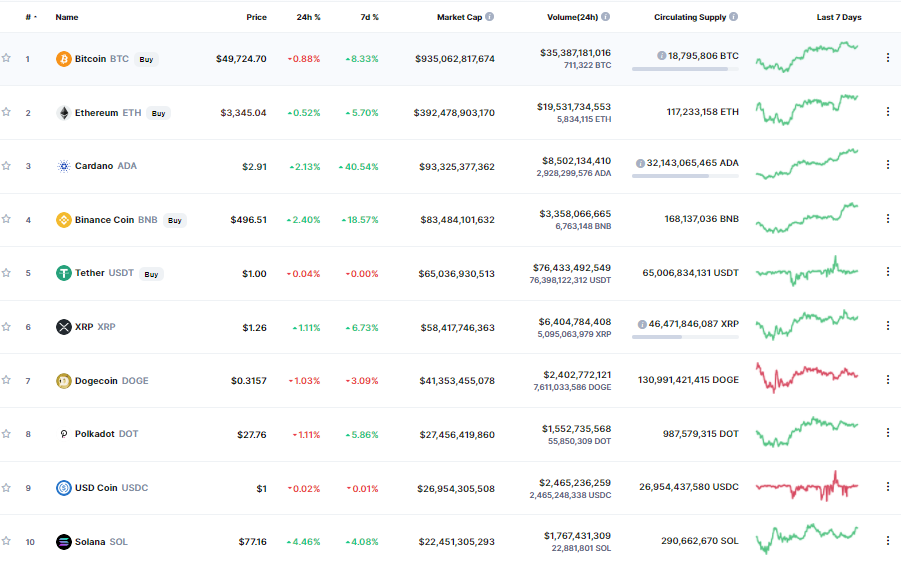Viewport: 901px width, 567px height.
Task: Click the Polkadot logo icon
Action: coord(64,434)
